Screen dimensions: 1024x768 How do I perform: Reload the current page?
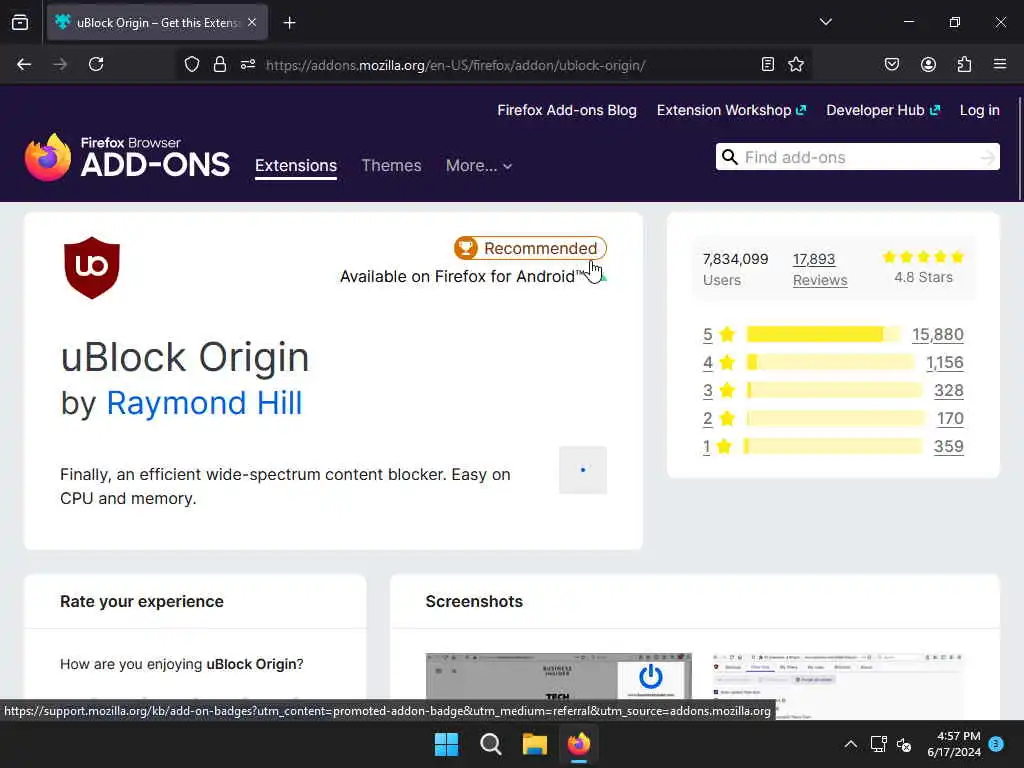96,64
